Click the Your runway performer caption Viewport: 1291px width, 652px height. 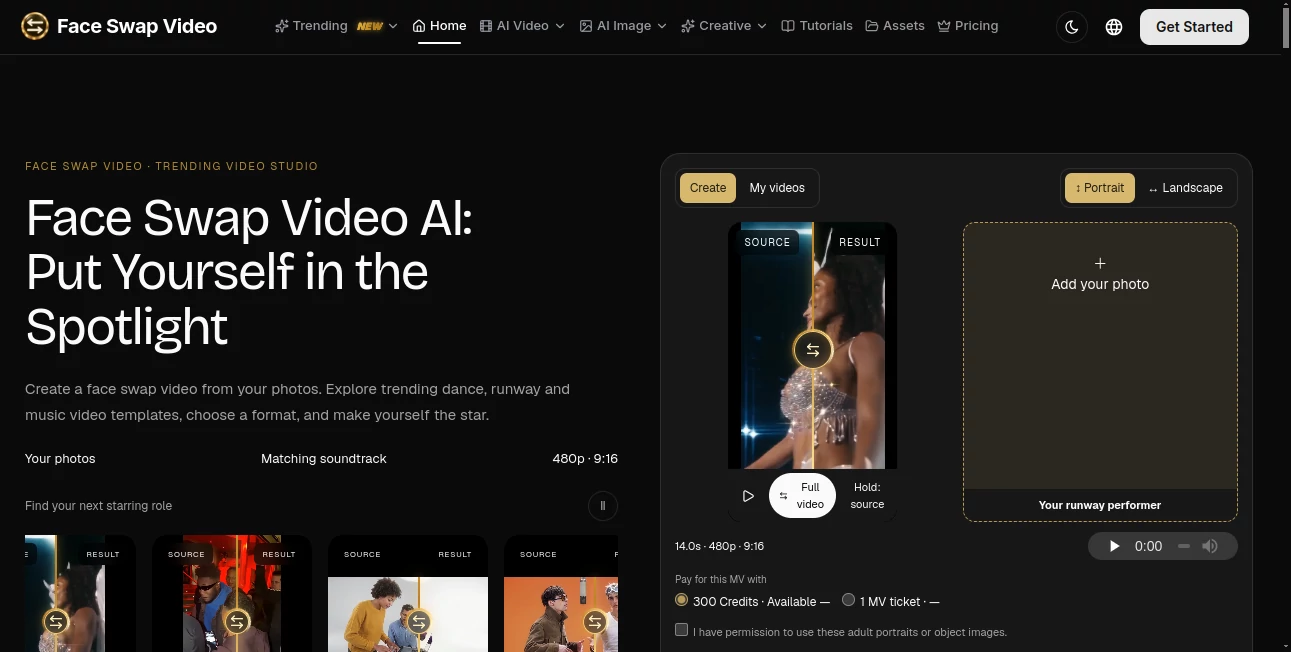[1100, 505]
